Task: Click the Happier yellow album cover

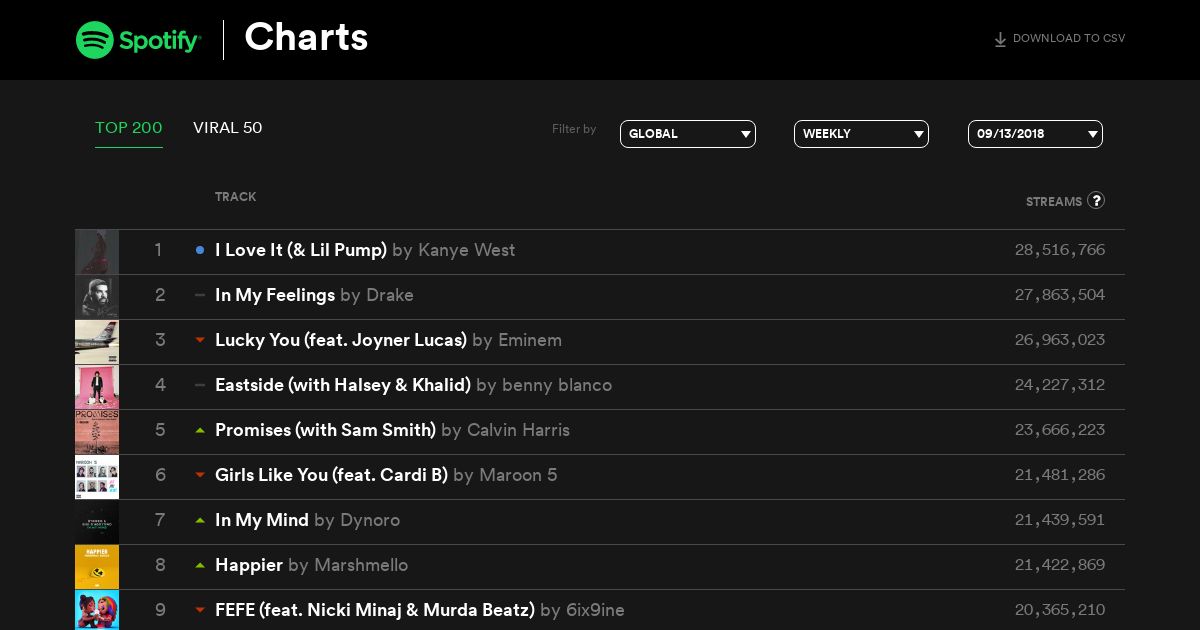Action: point(97,567)
